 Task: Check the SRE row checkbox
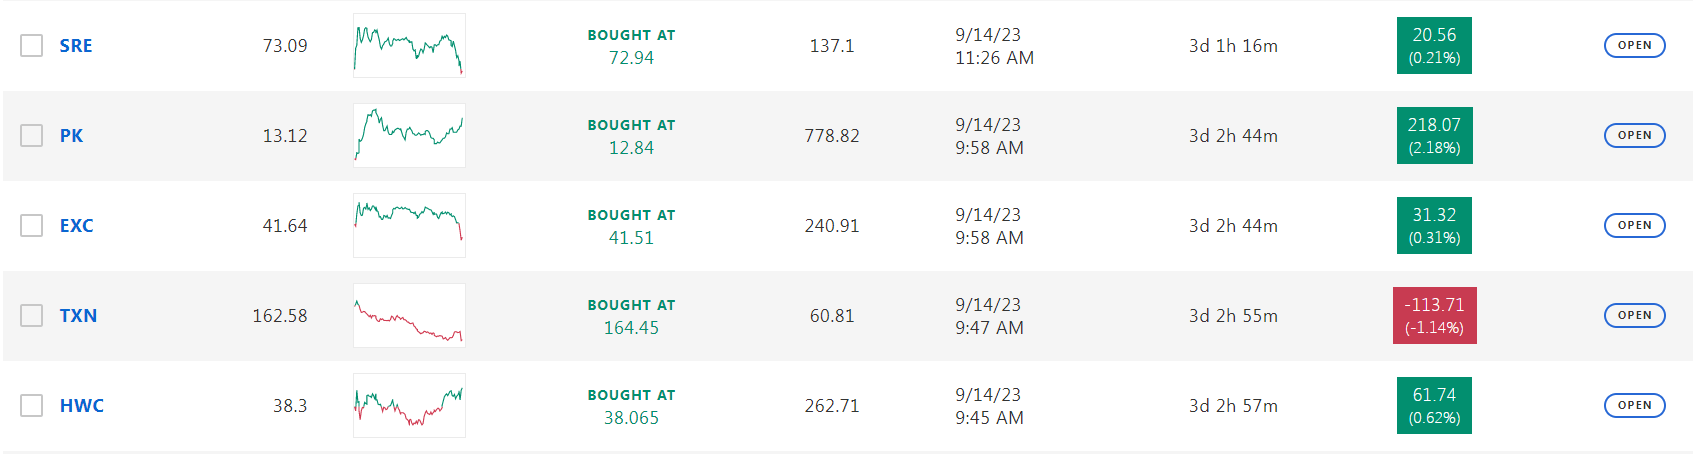[x=32, y=46]
